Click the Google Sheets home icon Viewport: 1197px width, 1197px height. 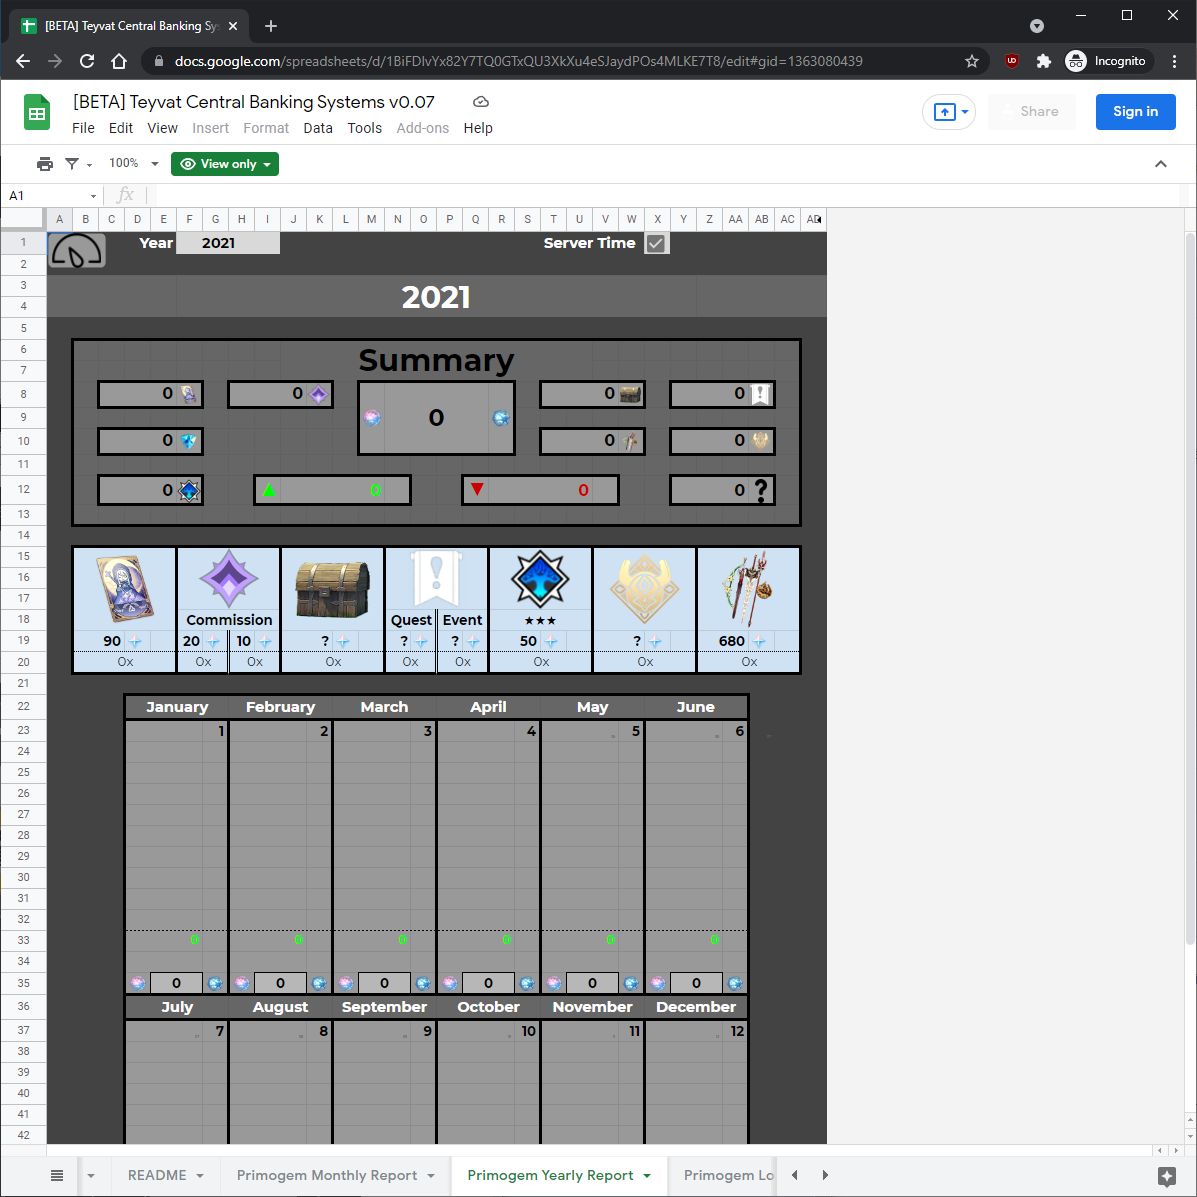(x=37, y=111)
